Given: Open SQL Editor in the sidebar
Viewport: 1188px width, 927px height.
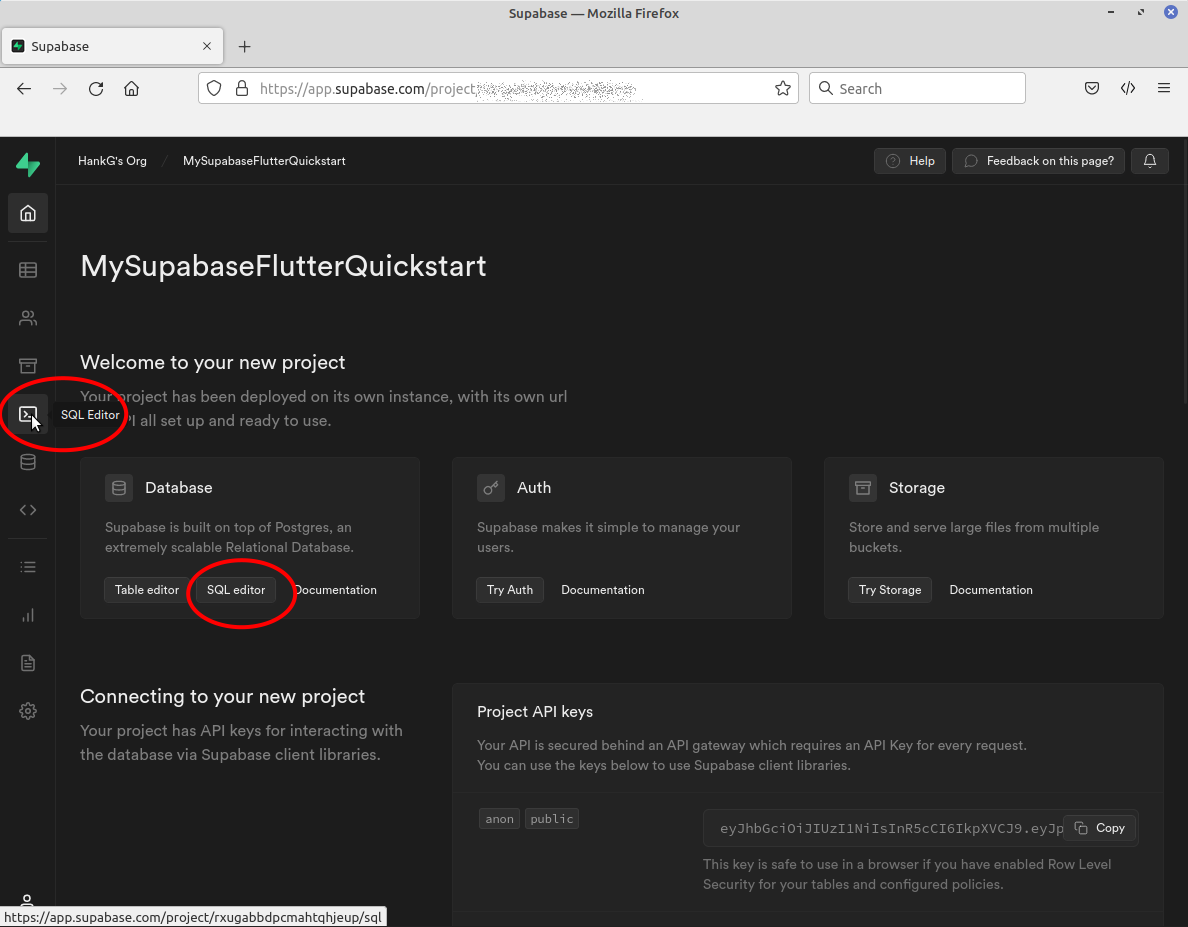Looking at the screenshot, I should pyautogui.click(x=28, y=414).
